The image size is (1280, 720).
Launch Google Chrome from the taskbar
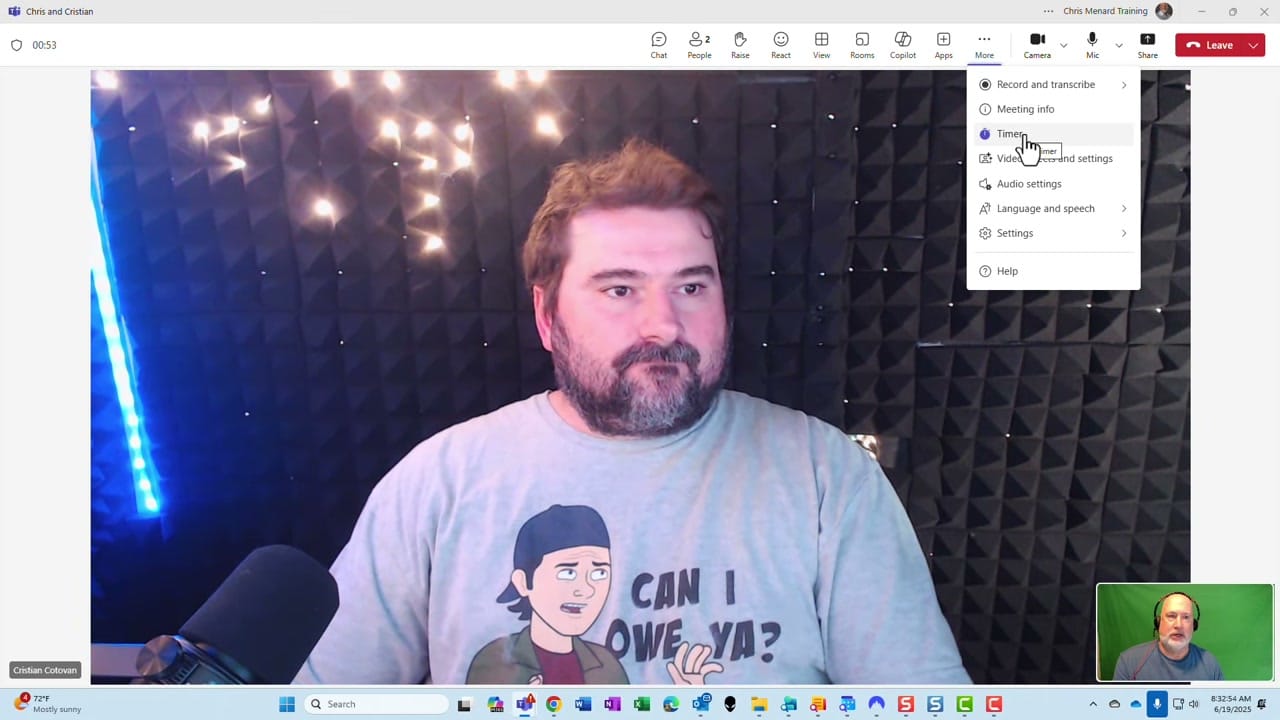(553, 704)
